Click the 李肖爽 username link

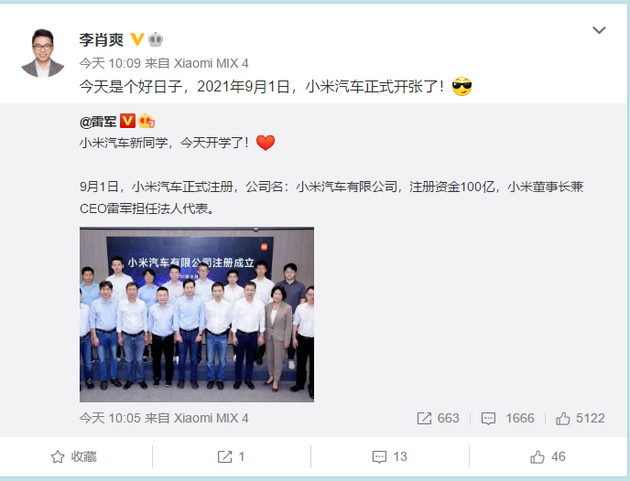[101, 40]
